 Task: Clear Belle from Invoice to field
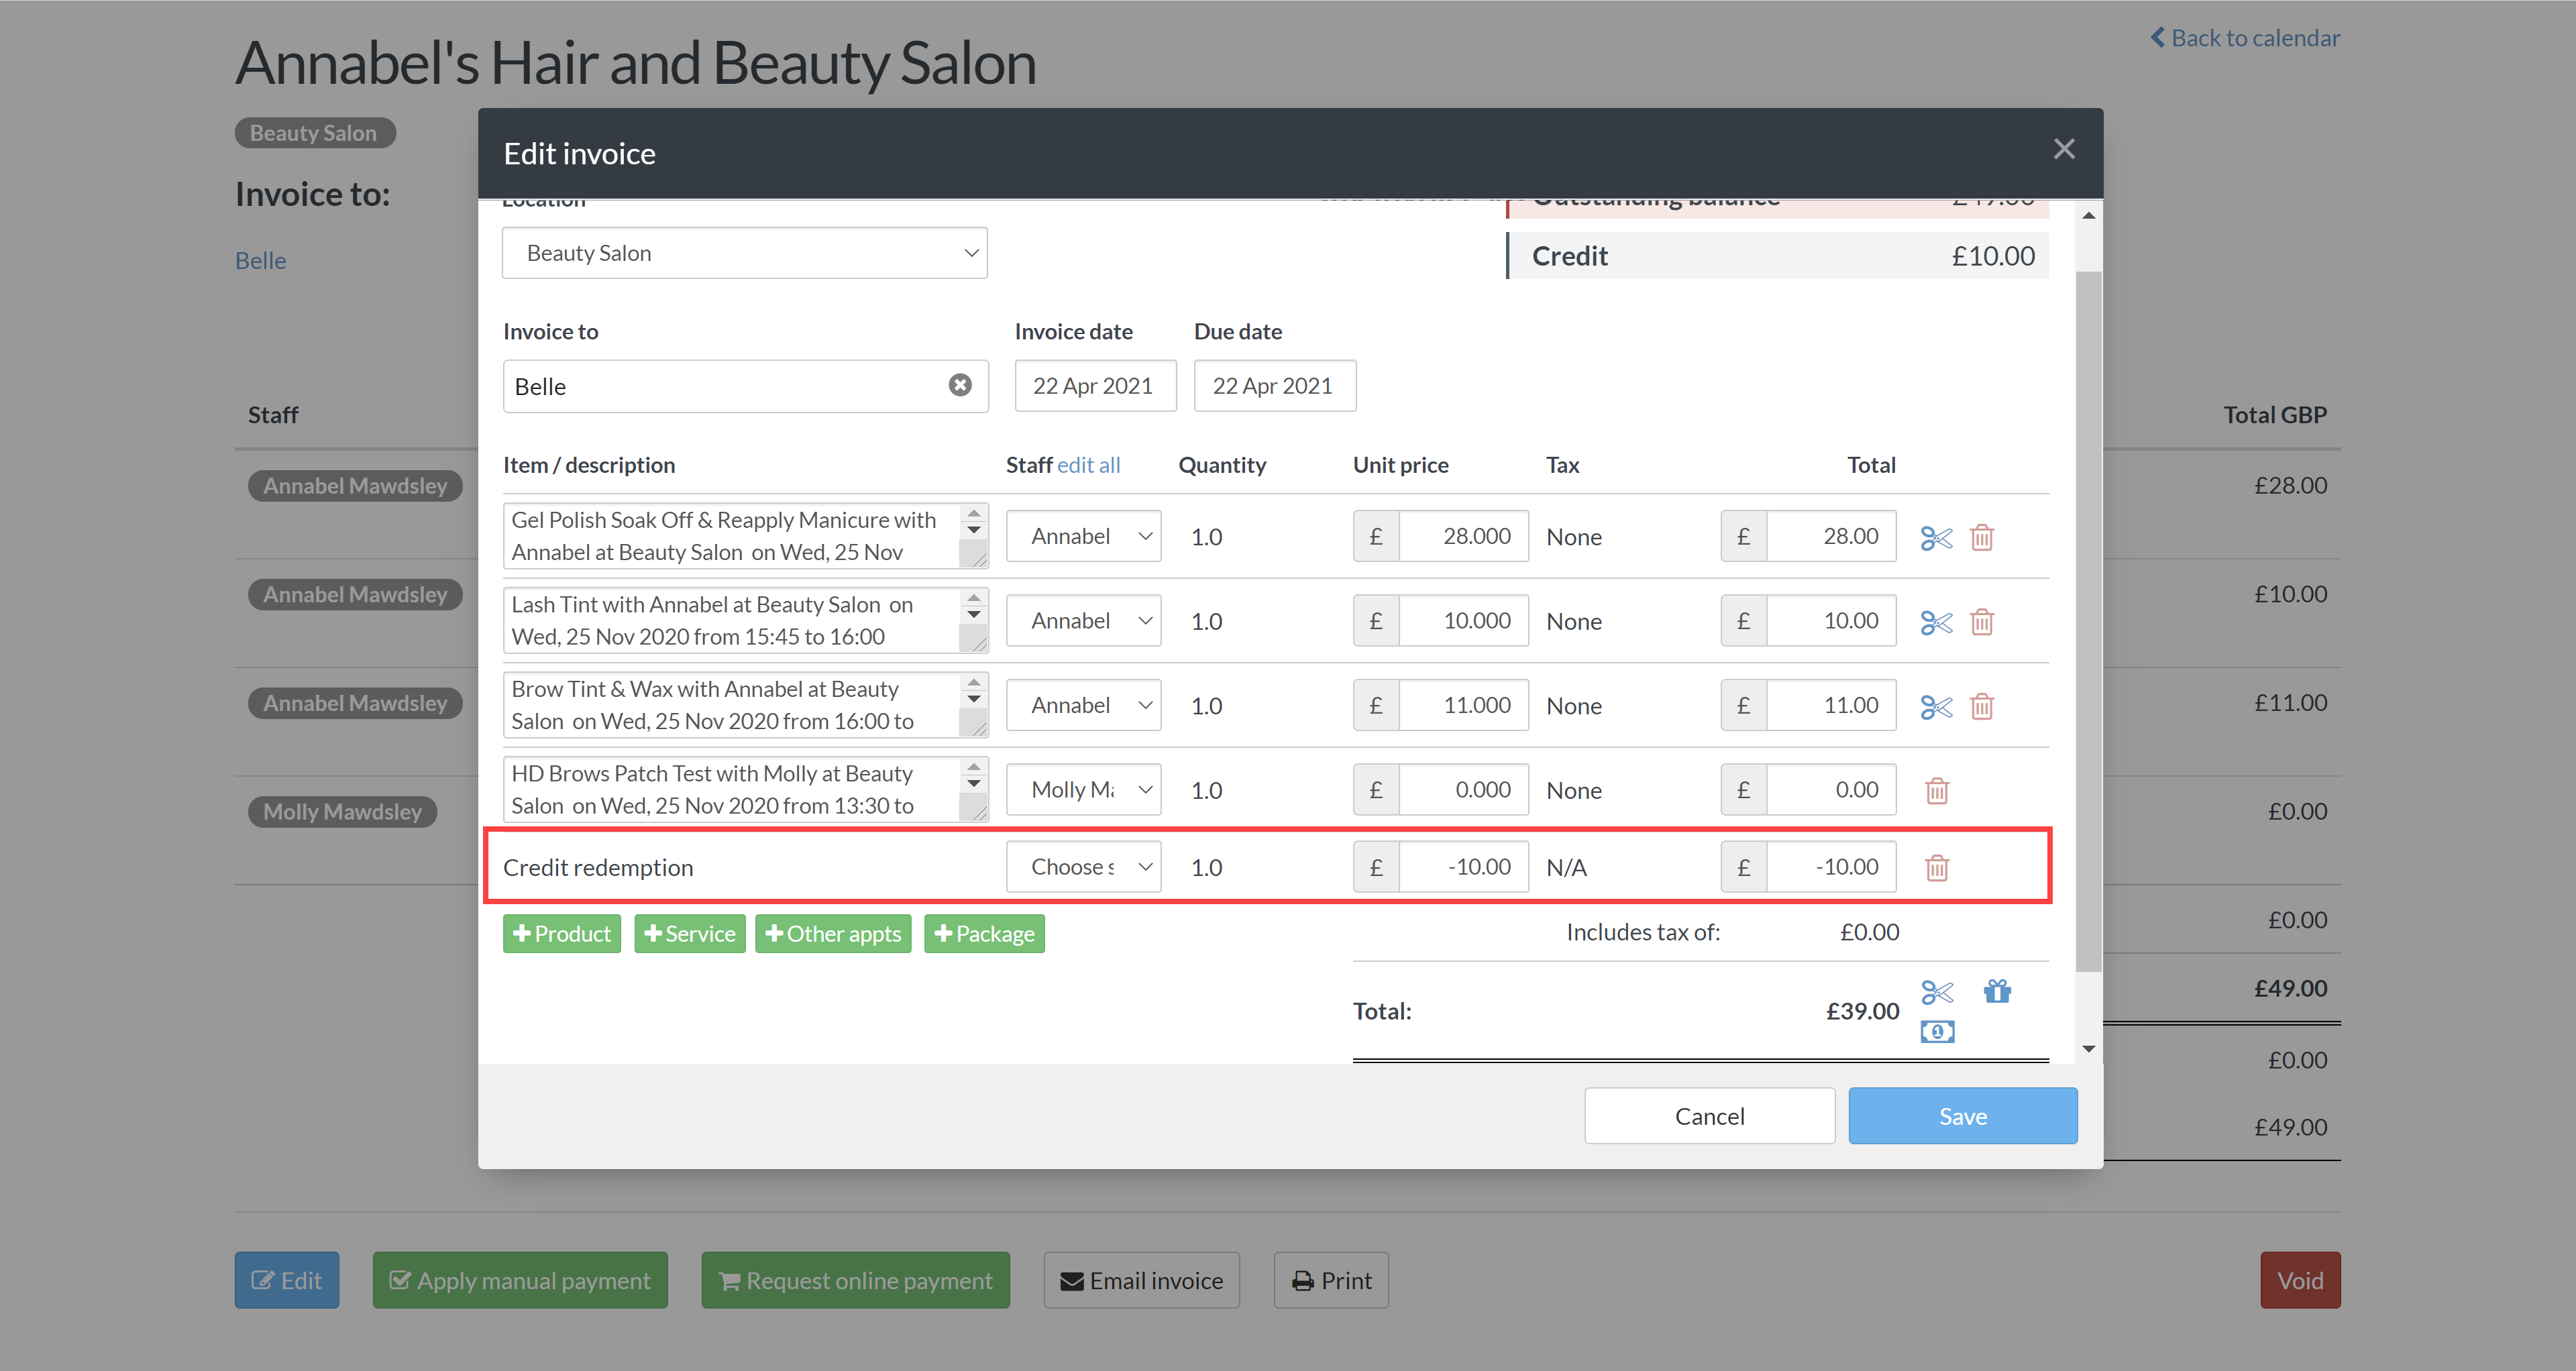click(959, 385)
